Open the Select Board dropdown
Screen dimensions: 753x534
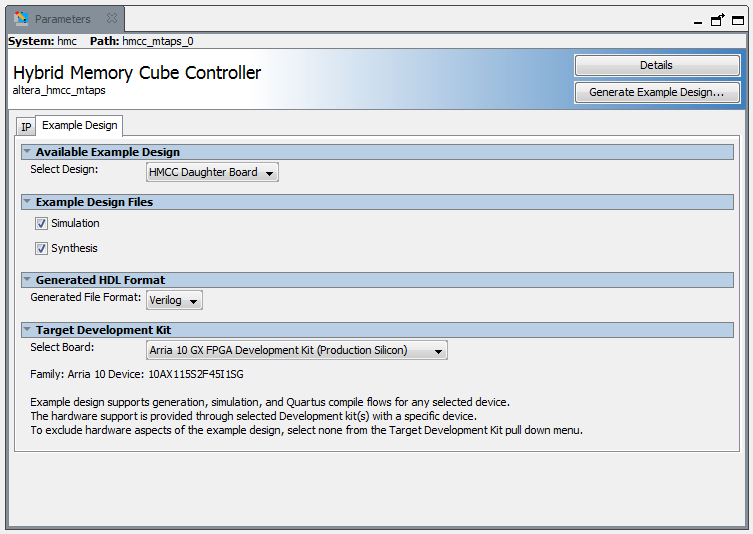click(x=297, y=350)
